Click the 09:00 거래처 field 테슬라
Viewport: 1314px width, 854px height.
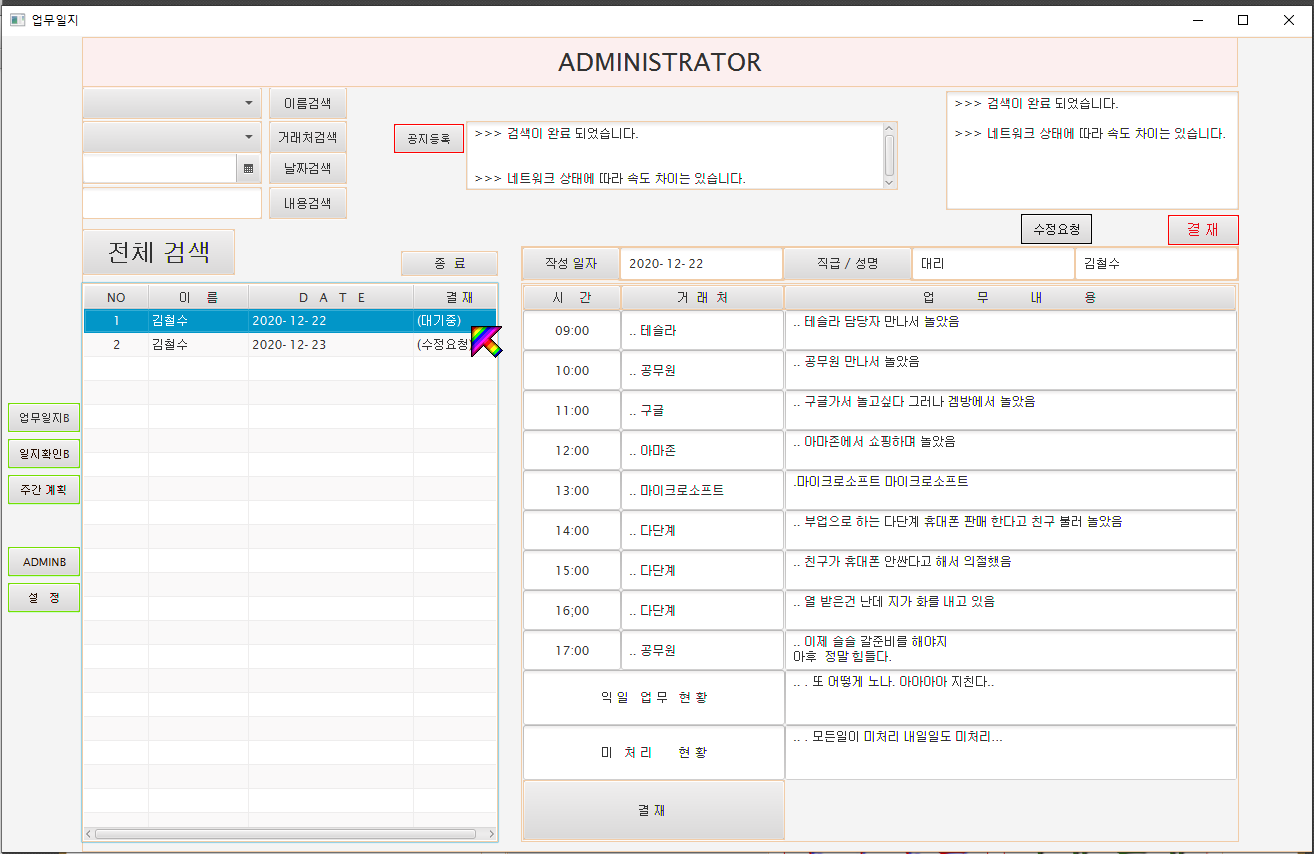702,330
